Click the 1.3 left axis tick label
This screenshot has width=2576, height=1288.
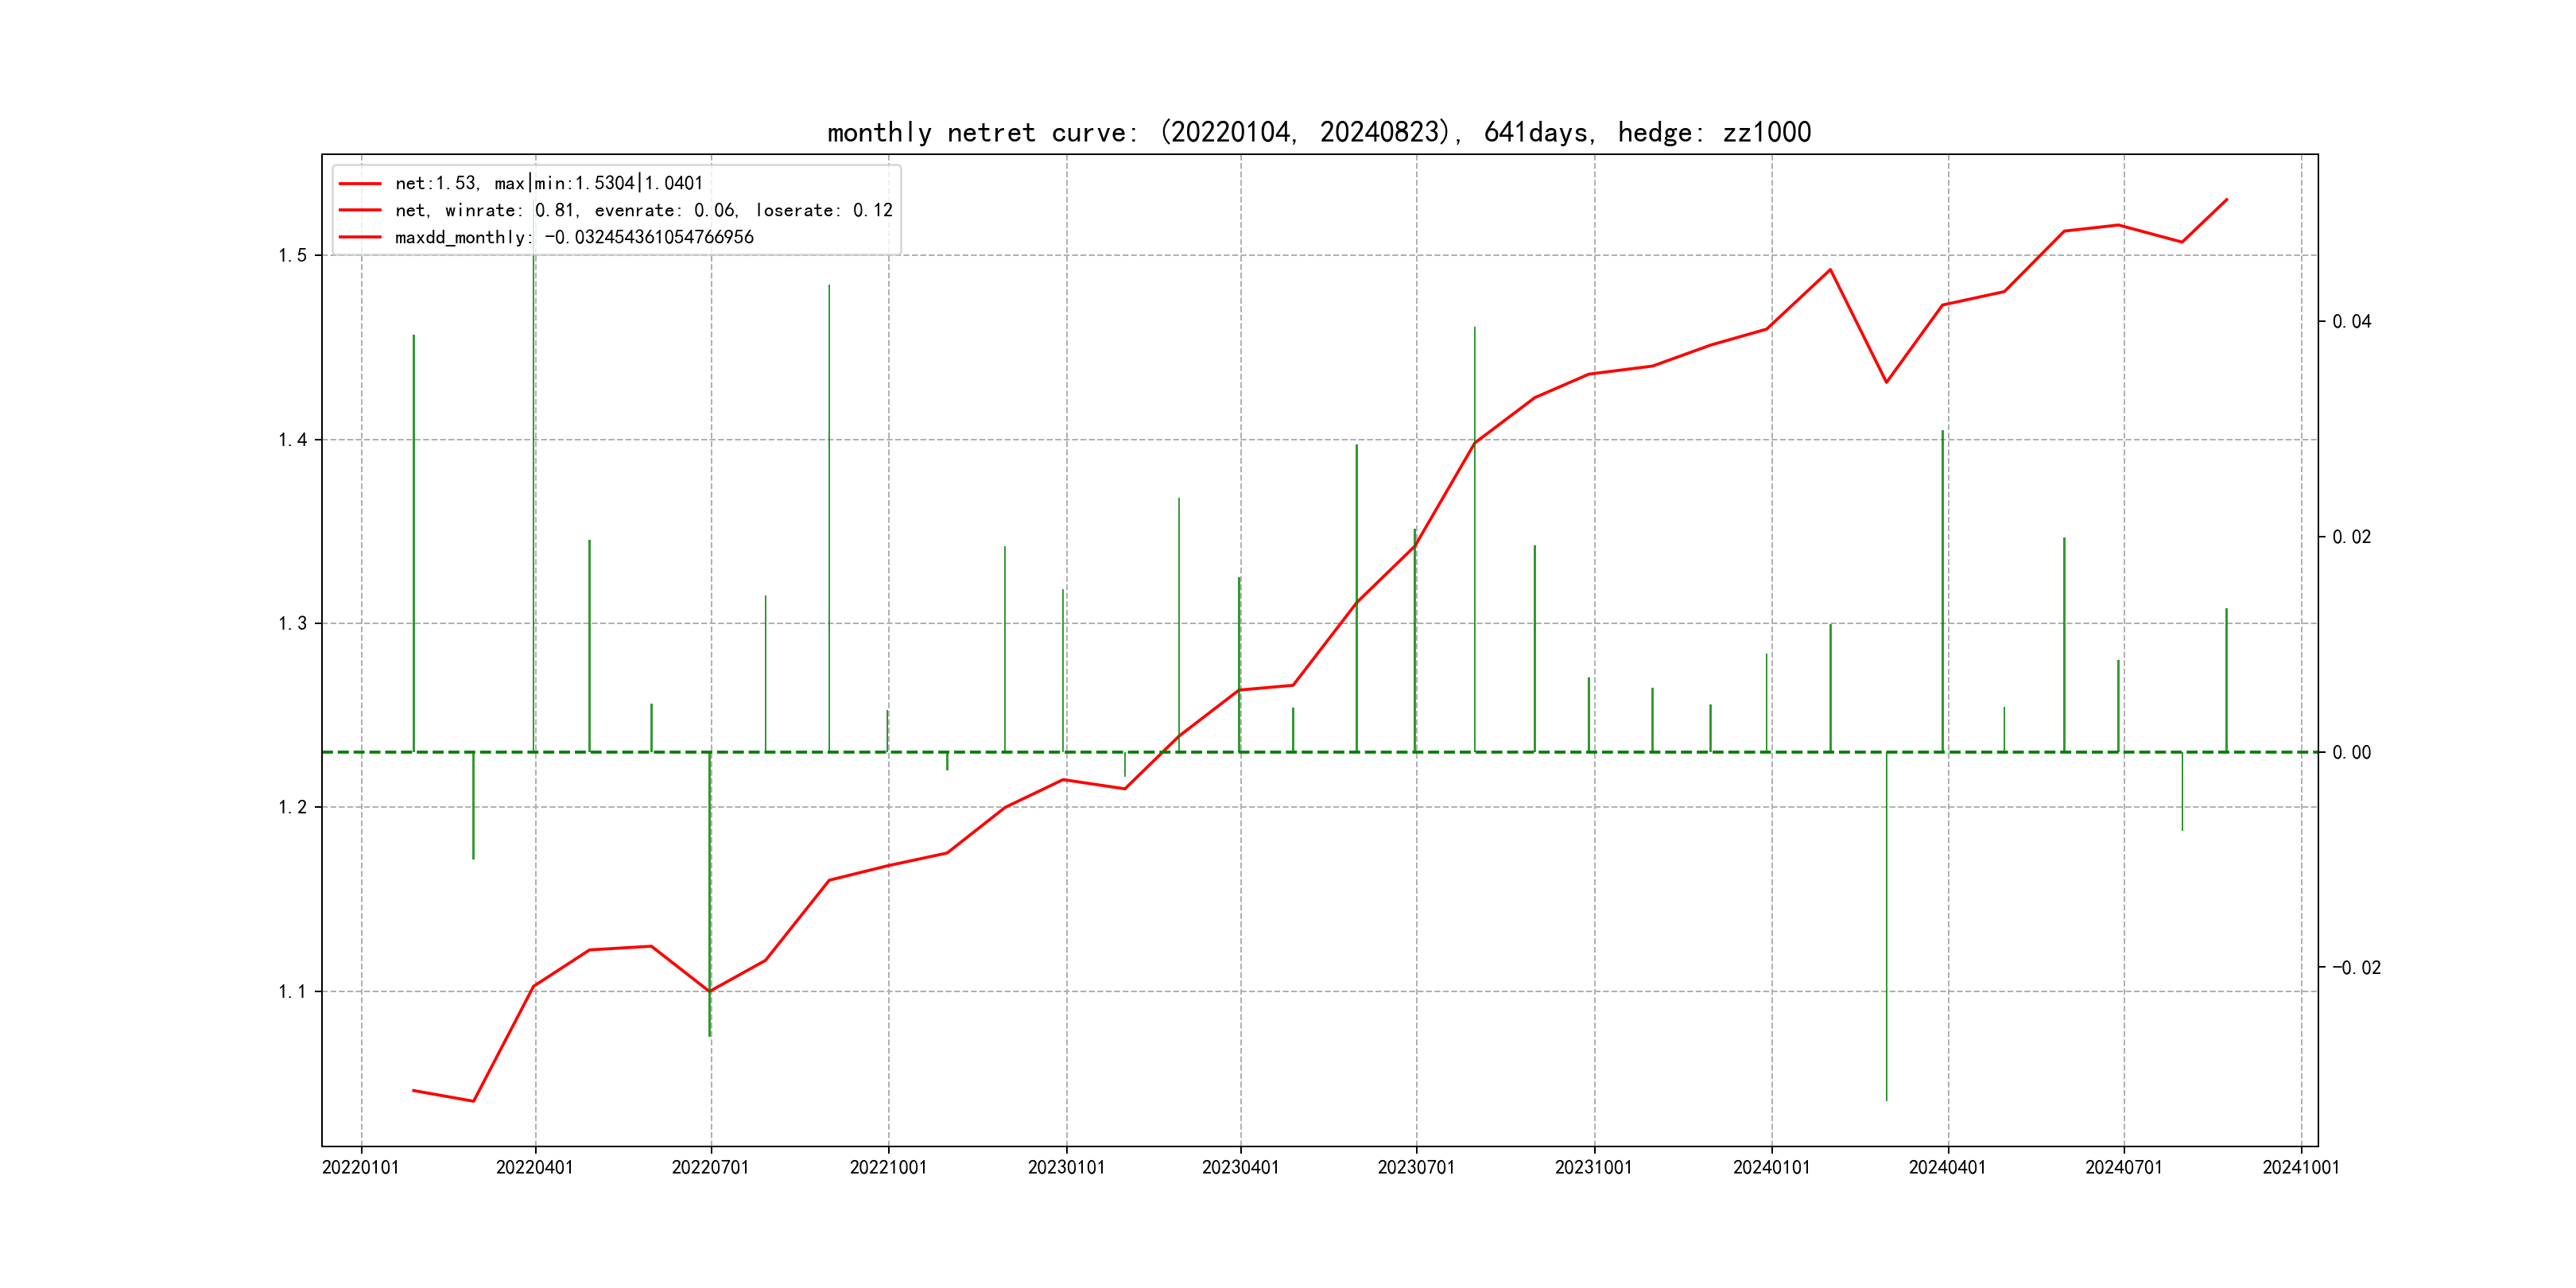pyautogui.click(x=293, y=623)
